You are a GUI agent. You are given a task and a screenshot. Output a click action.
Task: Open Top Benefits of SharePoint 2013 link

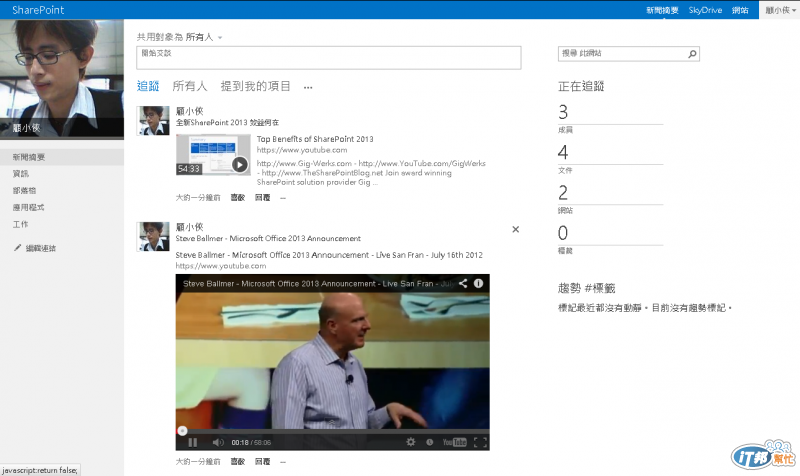(x=315, y=139)
